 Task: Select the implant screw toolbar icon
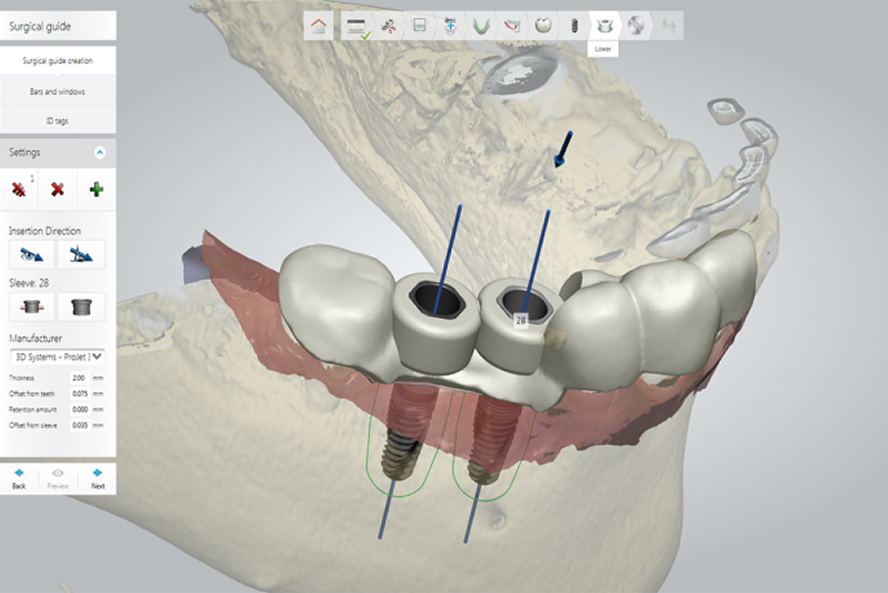click(x=574, y=25)
